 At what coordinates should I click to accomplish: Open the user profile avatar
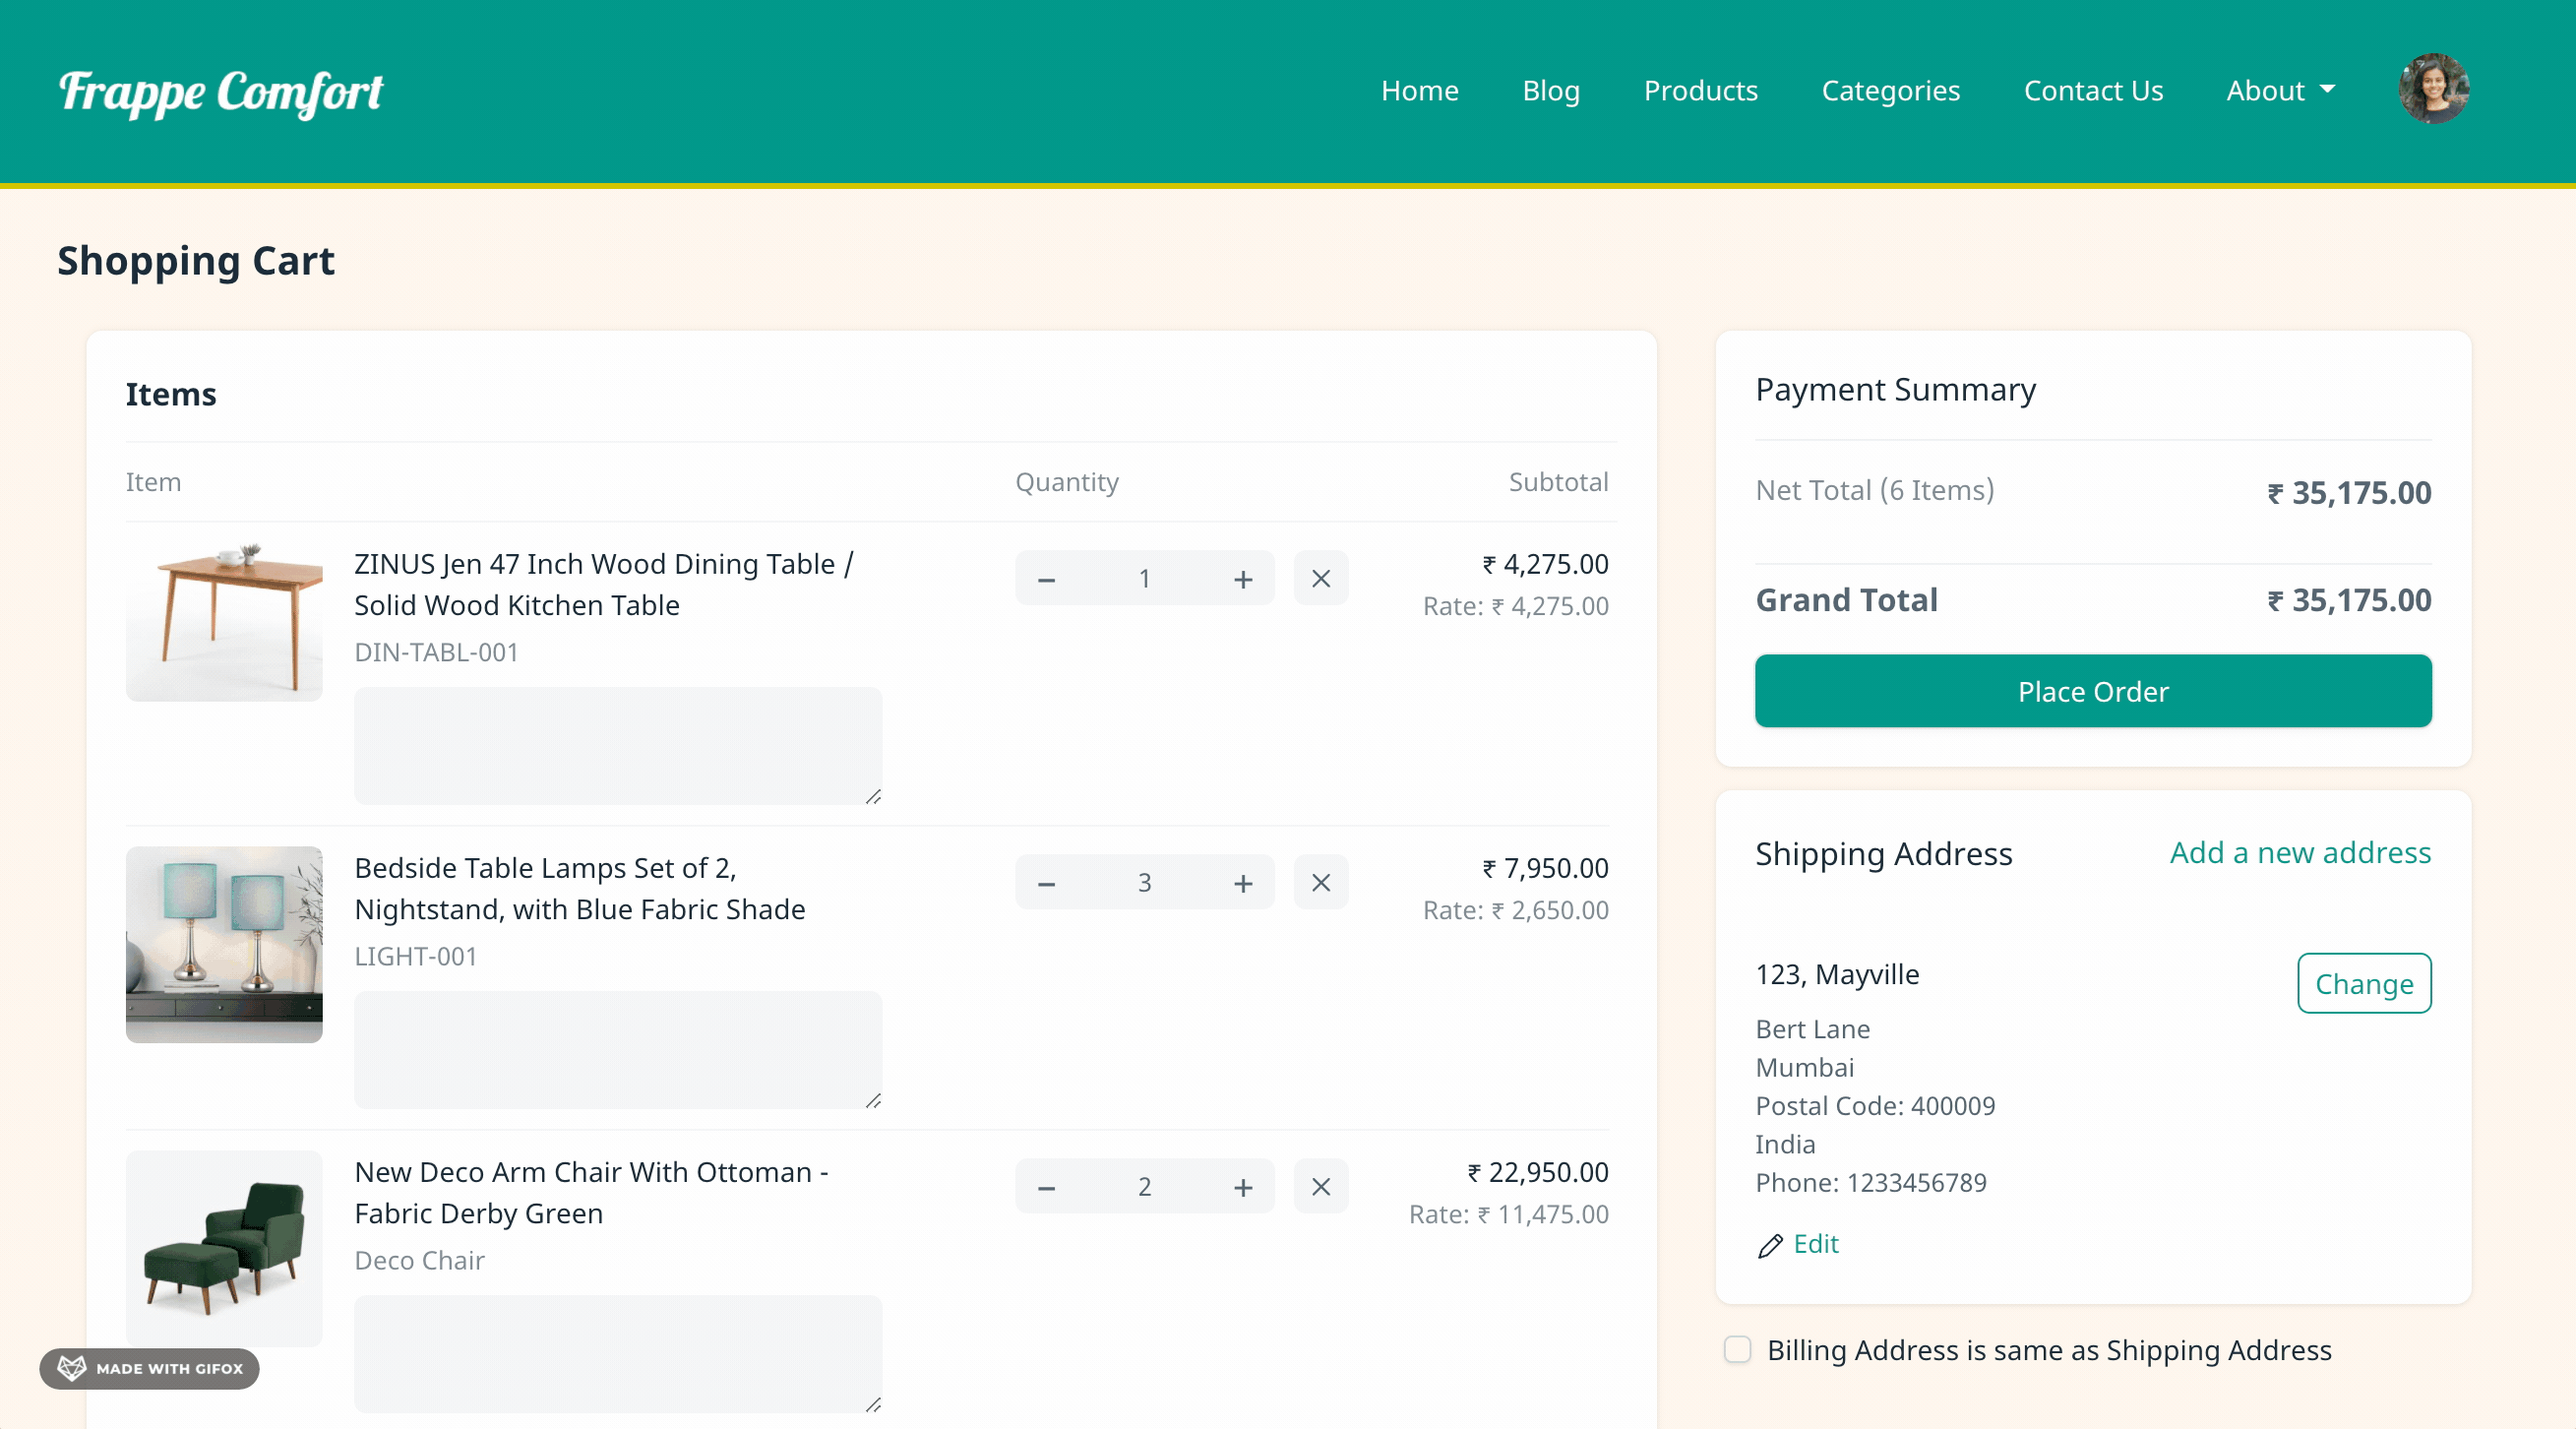(x=2434, y=89)
